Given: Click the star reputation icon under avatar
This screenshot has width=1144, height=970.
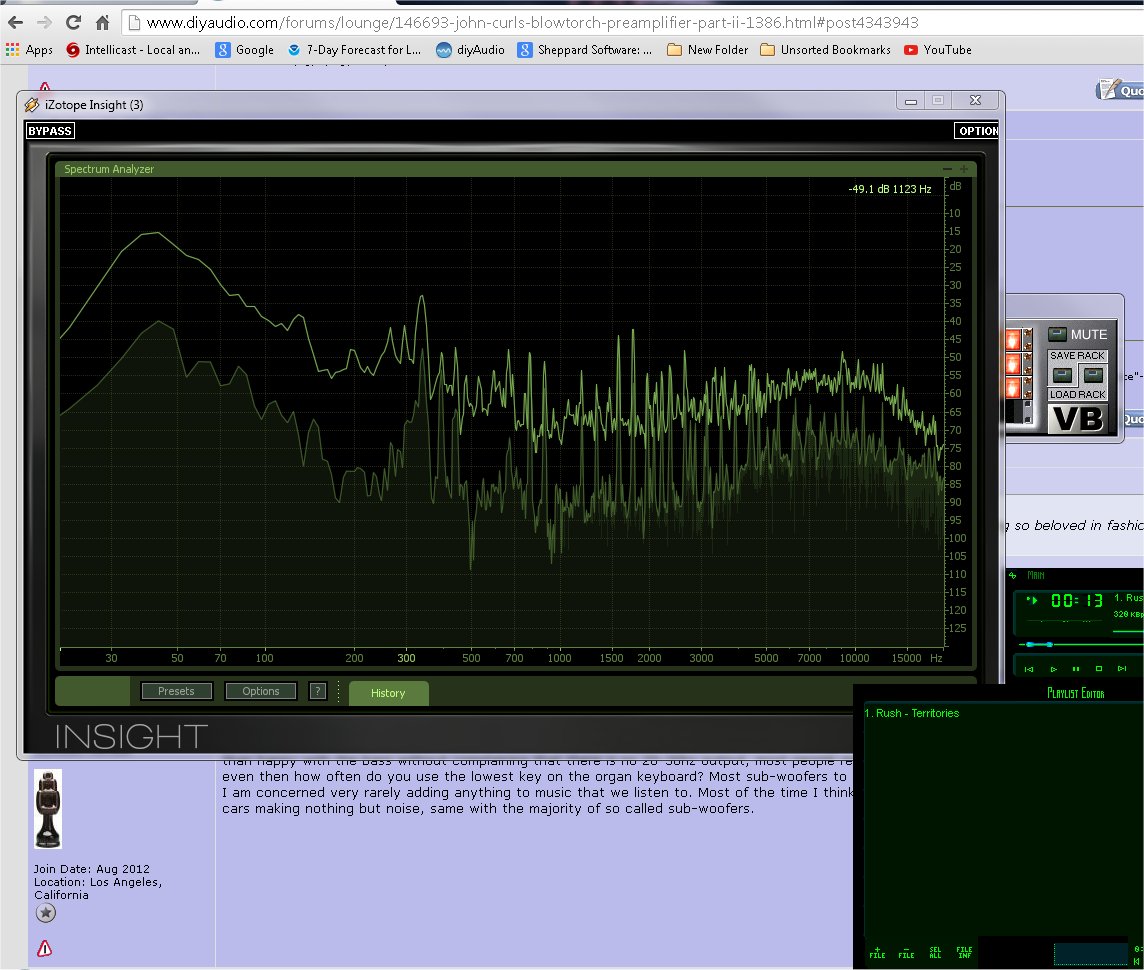Looking at the screenshot, I should (46, 912).
